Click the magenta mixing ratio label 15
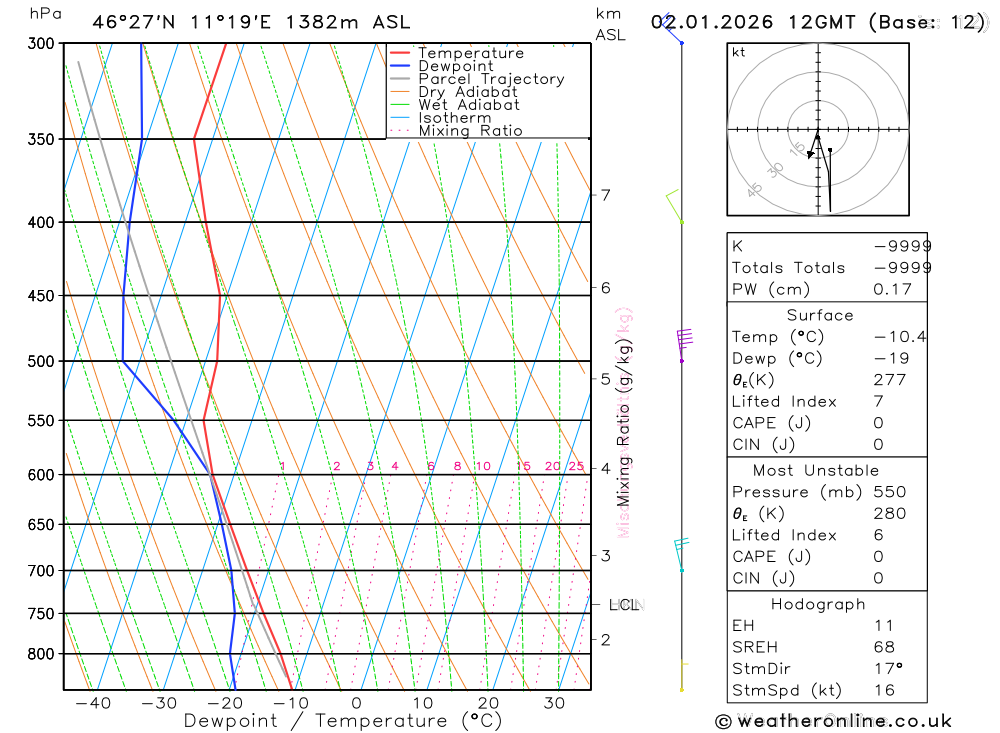This screenshot has width=1000, height=733. click(x=524, y=466)
